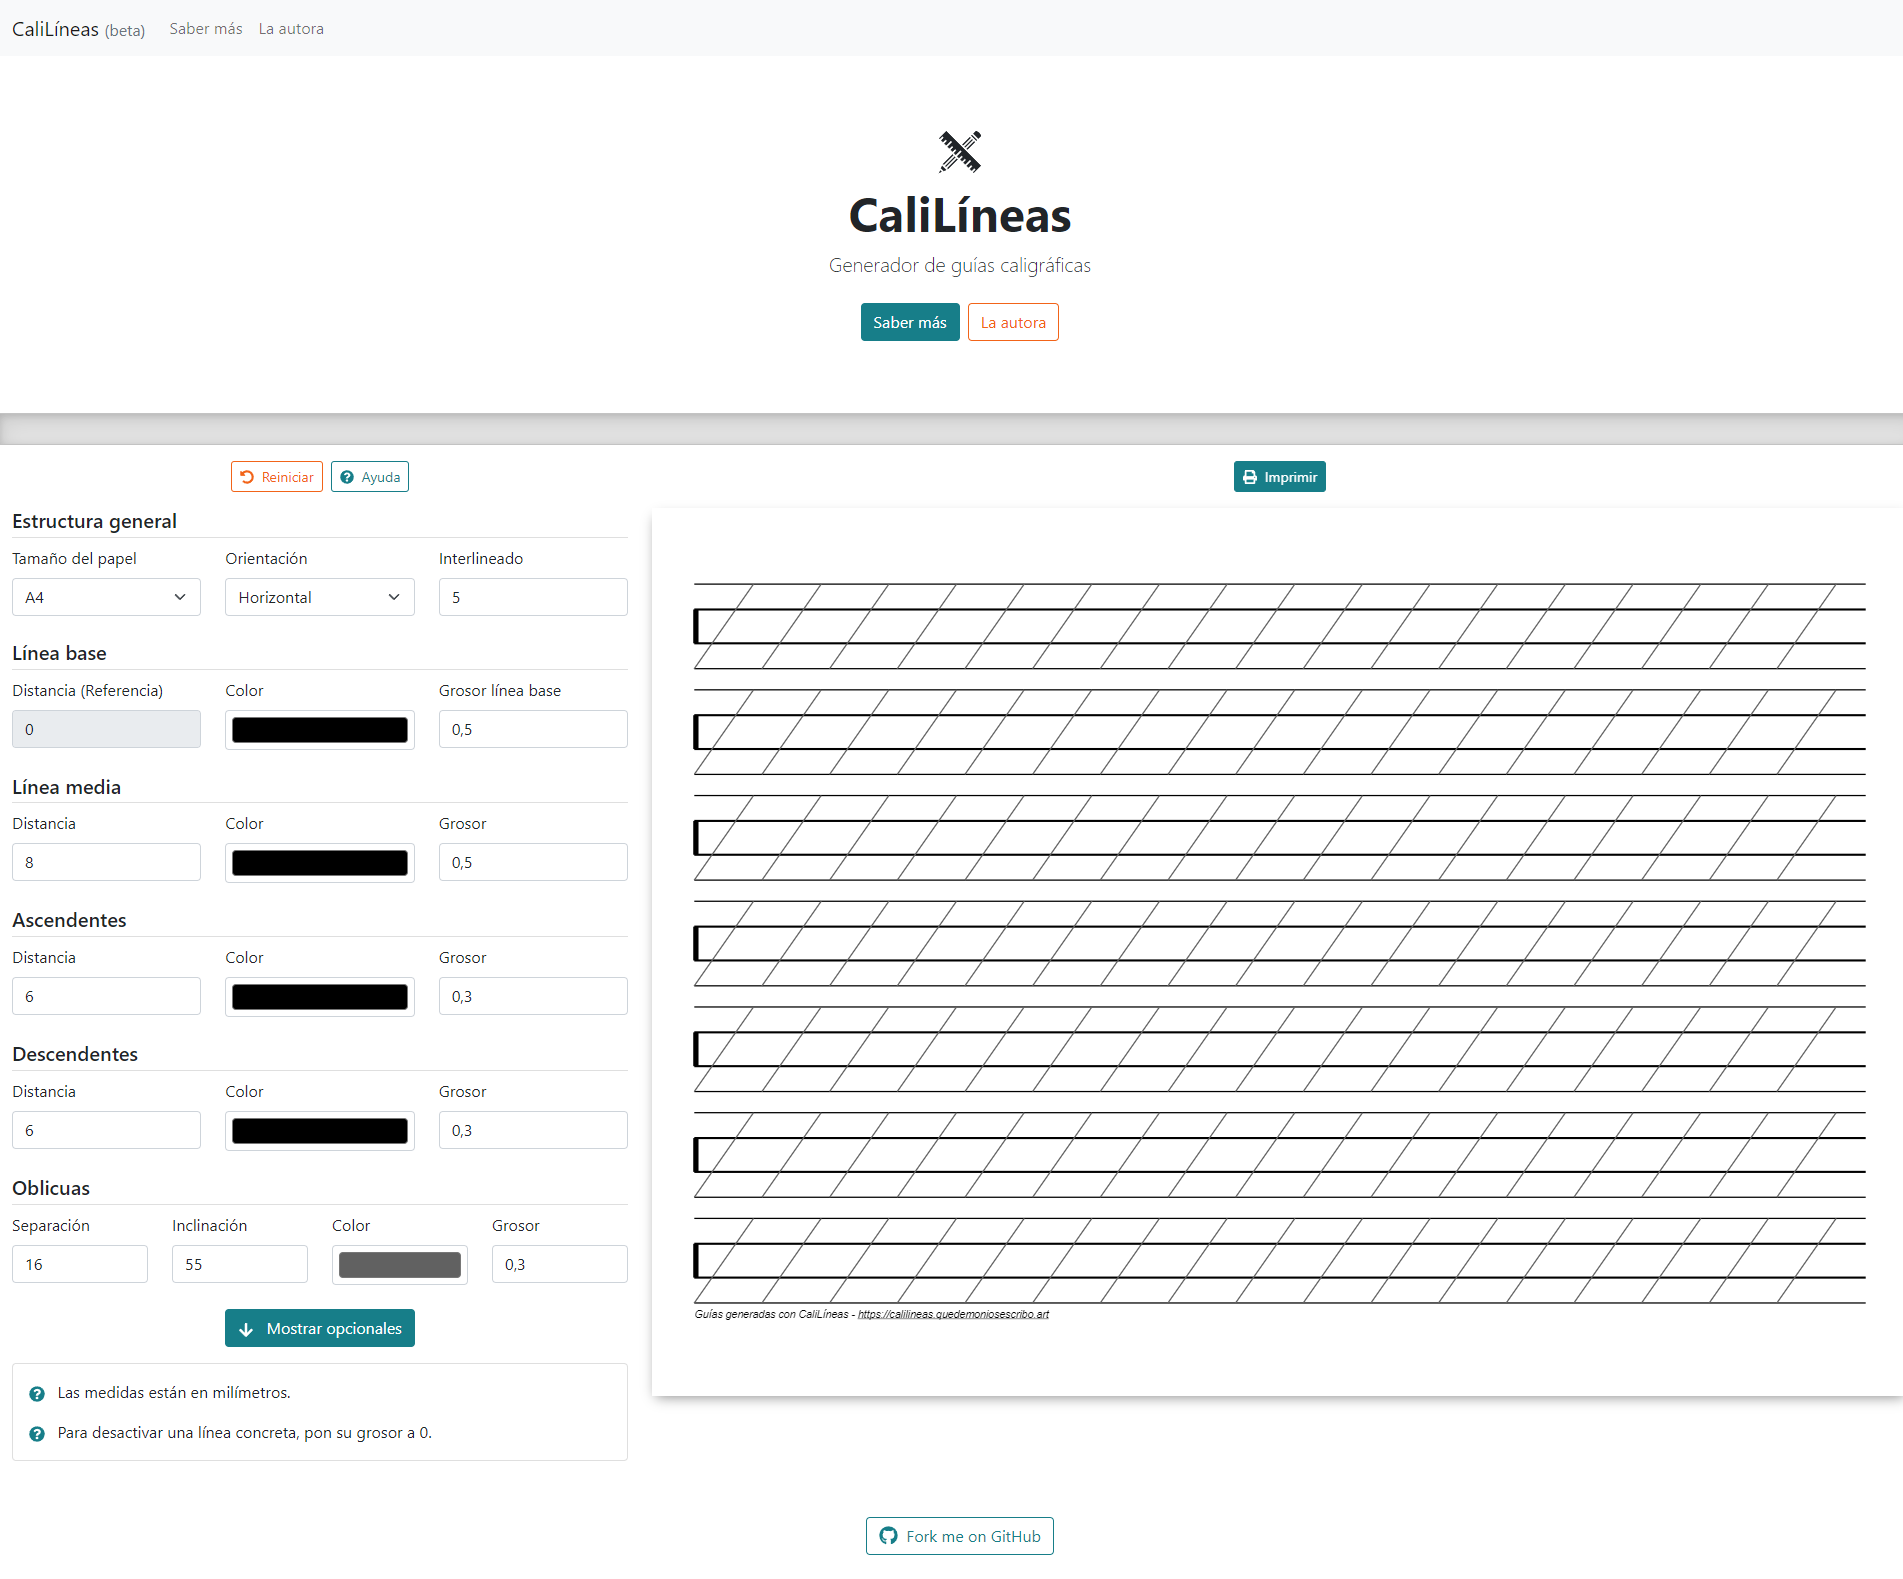Screen dimensions: 1903x1579
Task: Click the Línea media Distancia field
Action: point(106,862)
